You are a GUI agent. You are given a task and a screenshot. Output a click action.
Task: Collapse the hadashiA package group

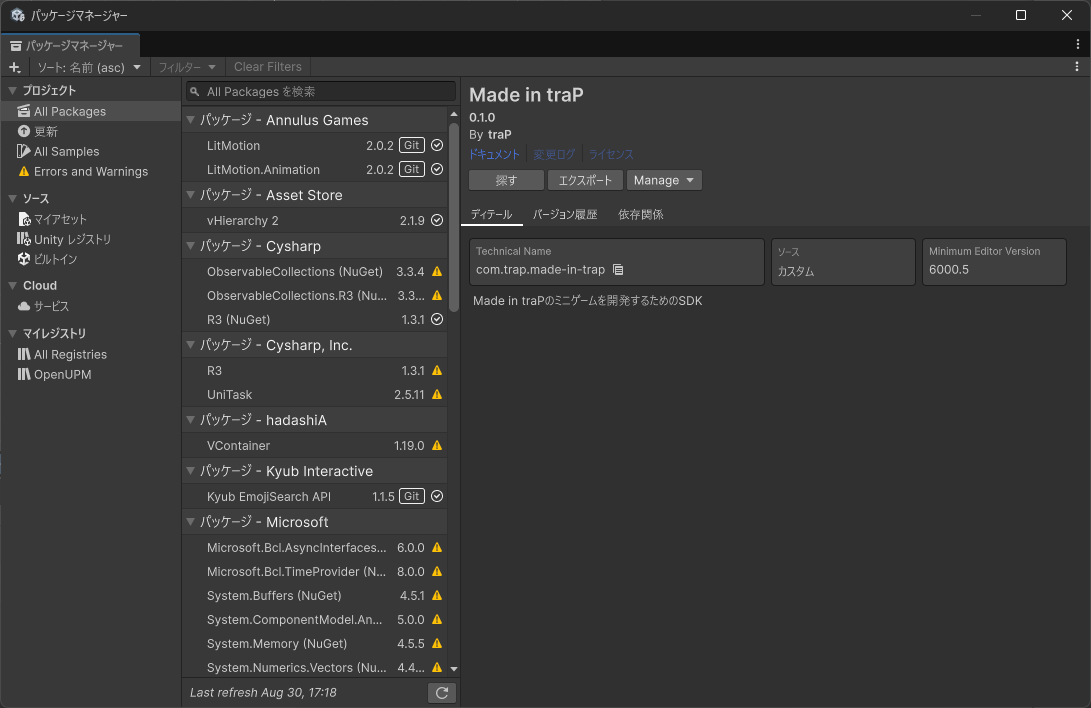click(x=191, y=420)
